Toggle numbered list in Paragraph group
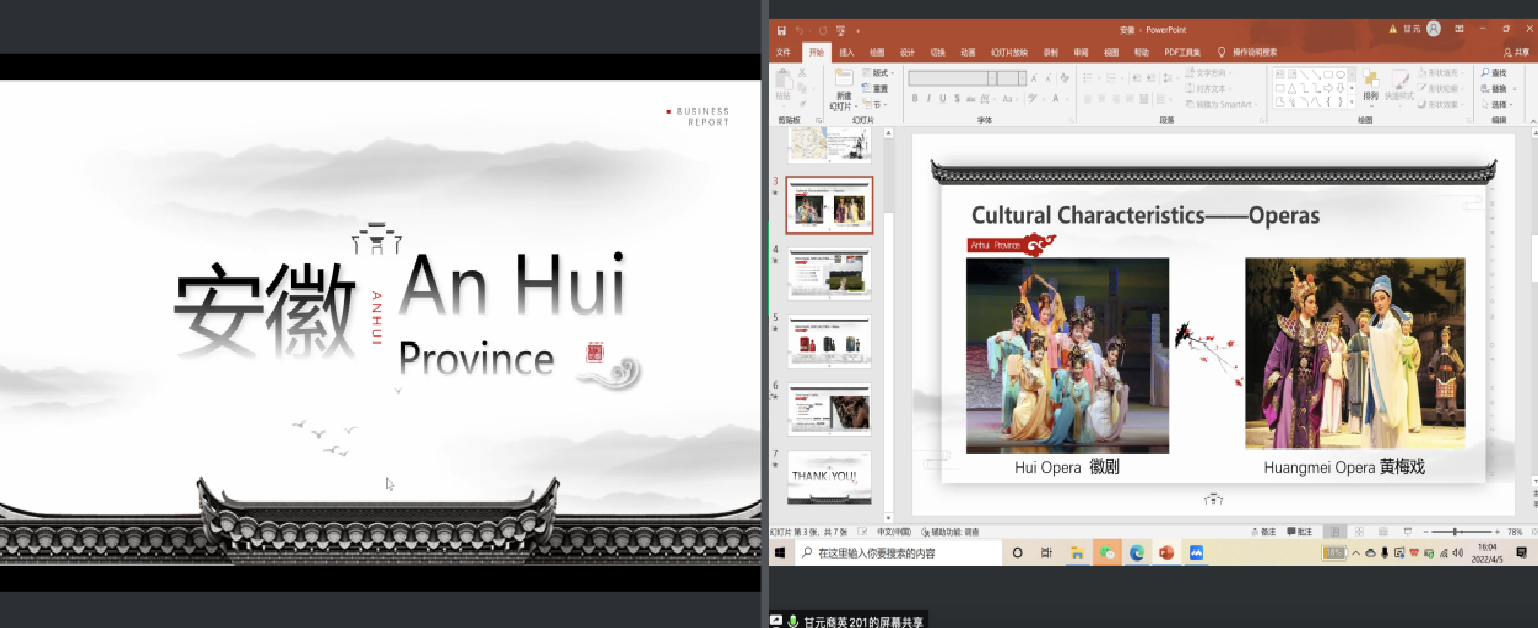The image size is (1538, 628). pos(1113,77)
